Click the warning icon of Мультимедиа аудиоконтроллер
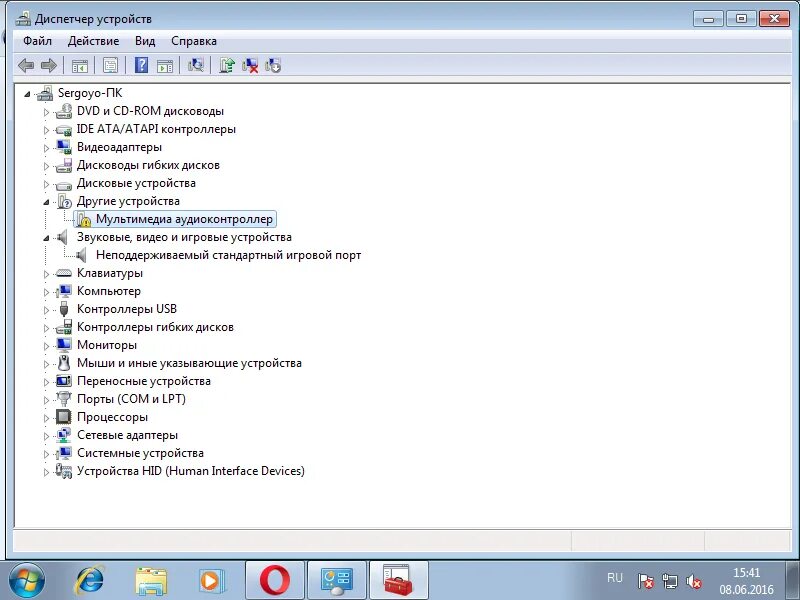Image resolution: width=800 pixels, height=600 pixels. click(x=83, y=219)
